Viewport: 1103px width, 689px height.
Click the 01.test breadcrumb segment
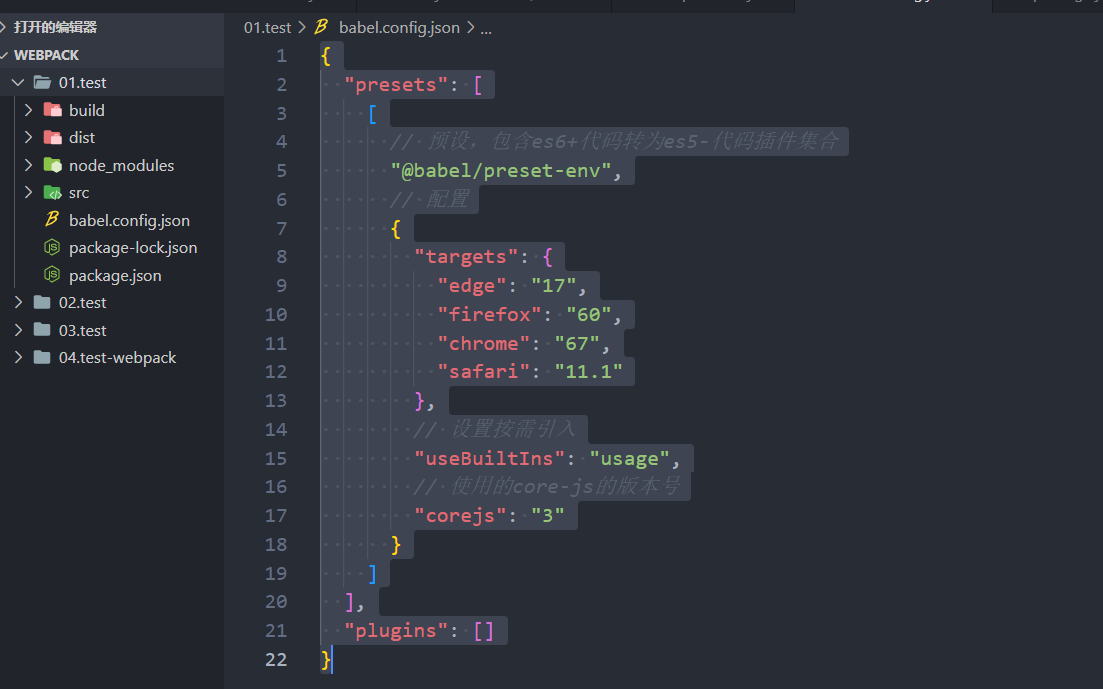(267, 27)
